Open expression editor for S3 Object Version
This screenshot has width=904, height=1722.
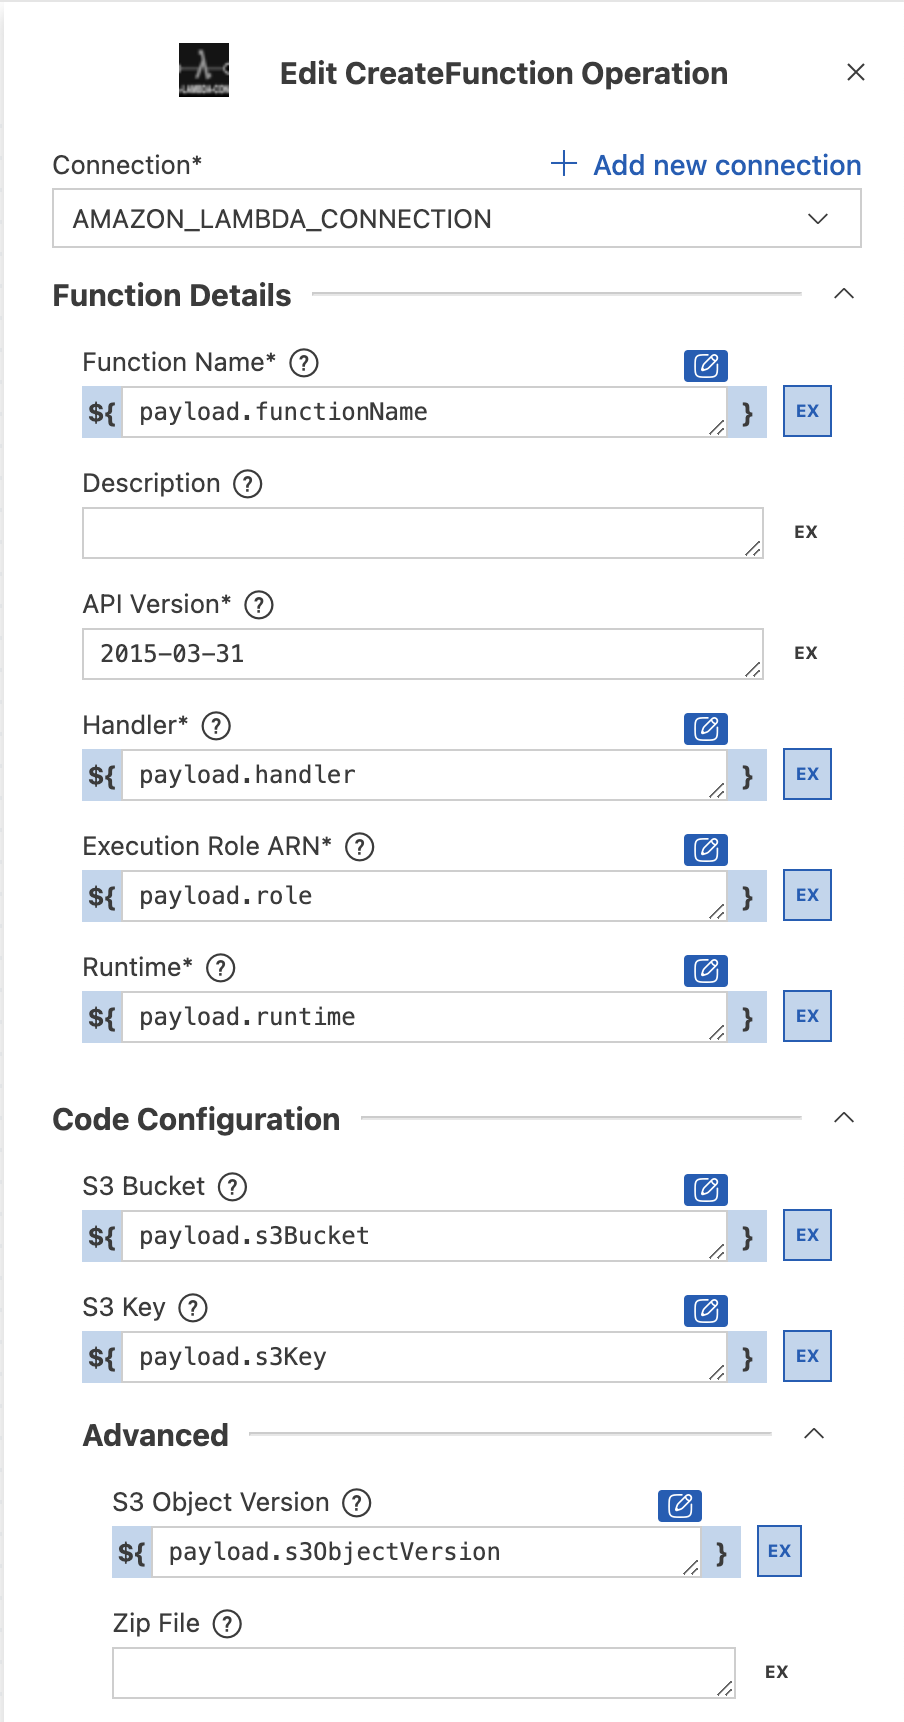pos(680,1505)
